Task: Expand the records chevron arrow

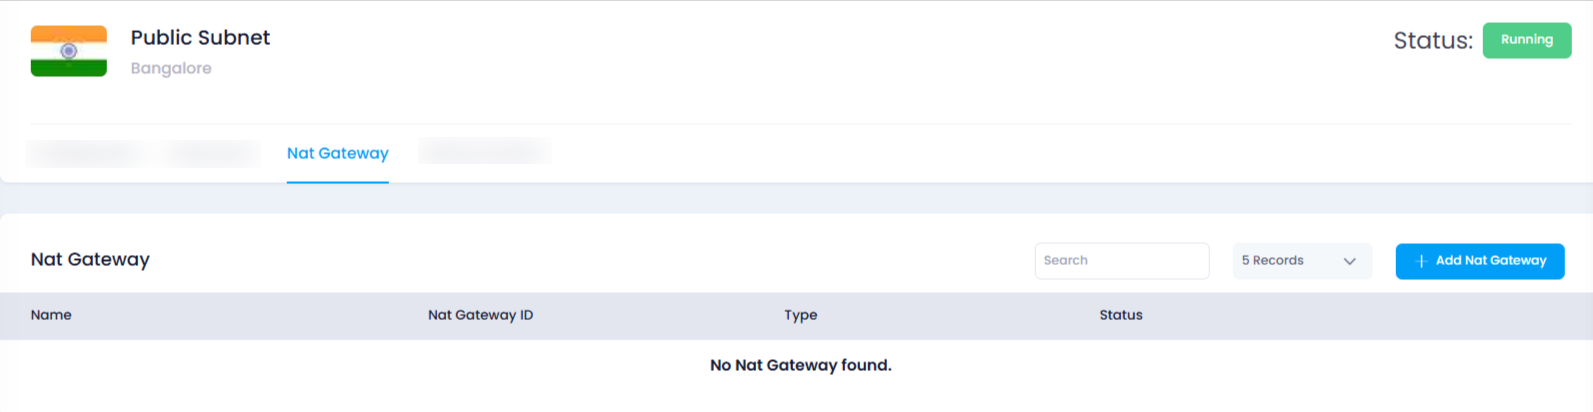Action: (x=1349, y=261)
